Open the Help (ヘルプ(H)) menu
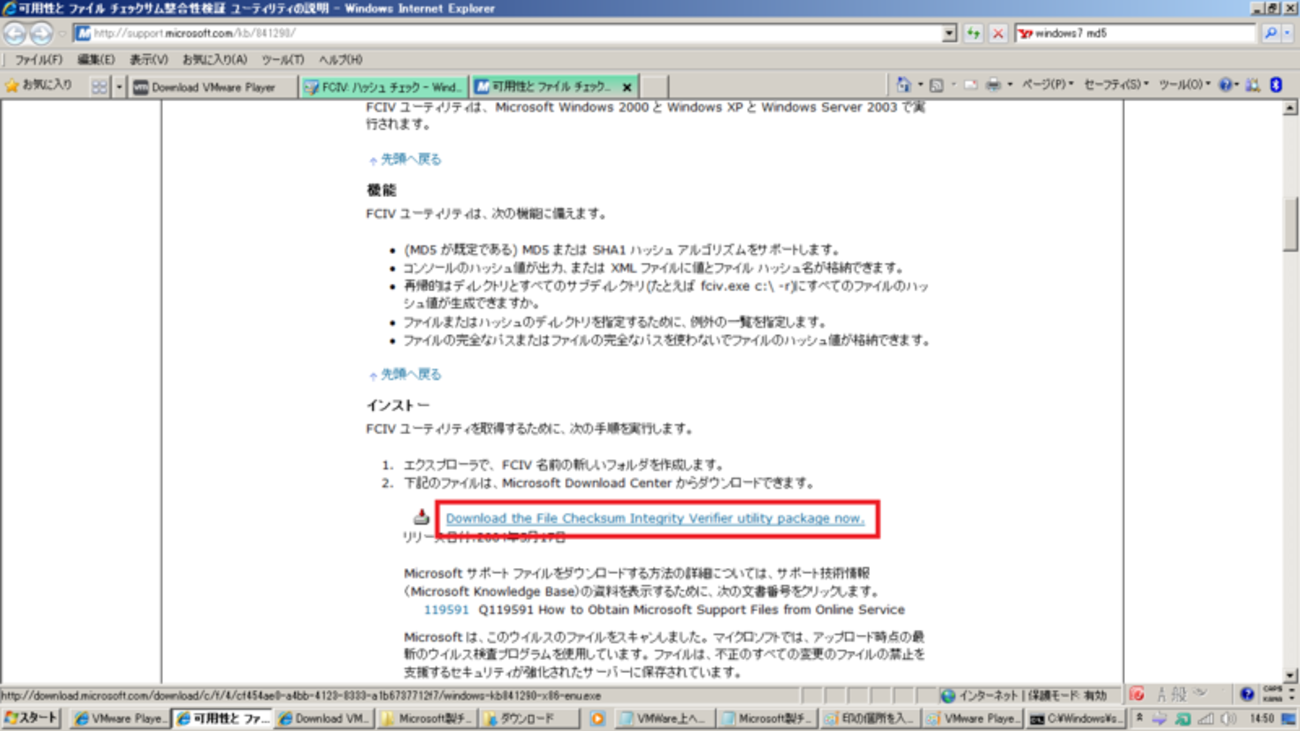Image resolution: width=1300 pixels, height=731 pixels. [x=340, y=60]
